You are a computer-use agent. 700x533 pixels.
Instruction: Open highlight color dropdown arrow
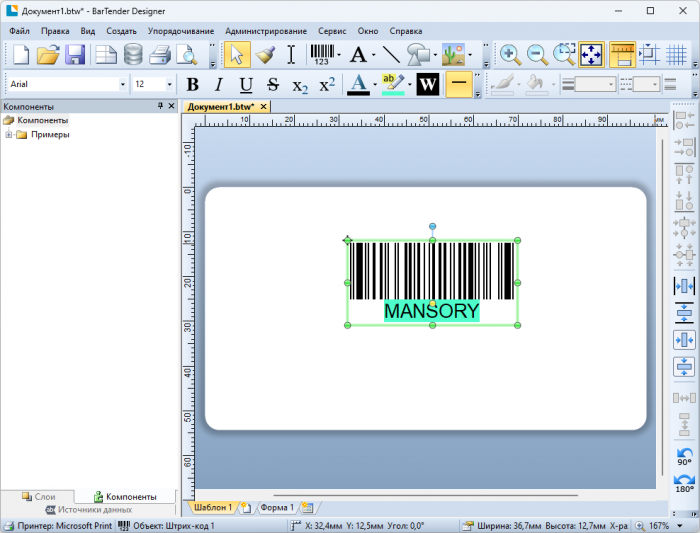[x=409, y=84]
